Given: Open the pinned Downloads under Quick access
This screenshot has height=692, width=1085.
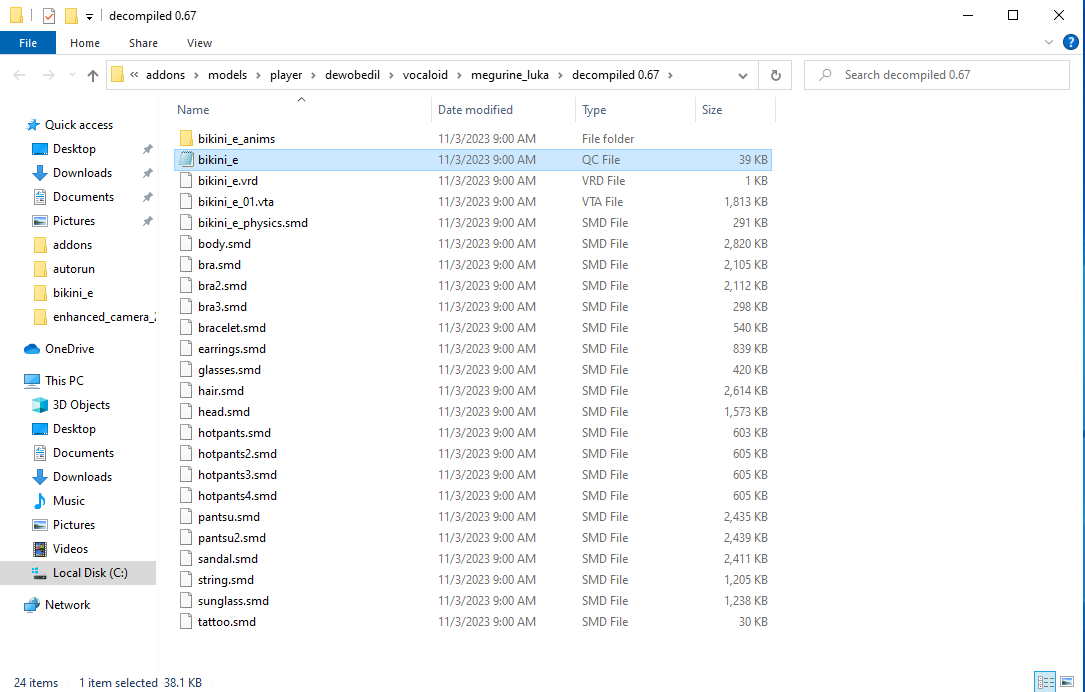Looking at the screenshot, I should coord(82,173).
